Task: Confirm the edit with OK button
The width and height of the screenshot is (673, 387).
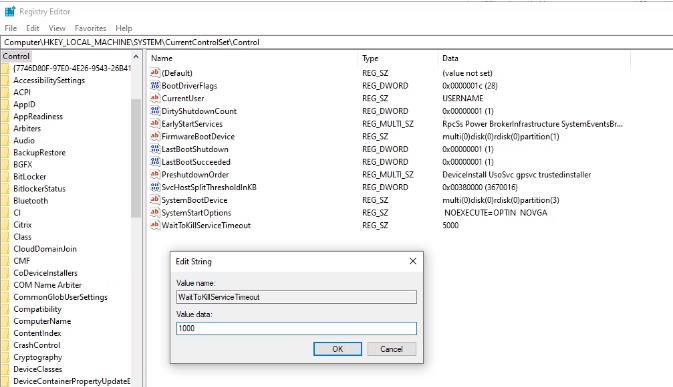Action: pyautogui.click(x=337, y=349)
